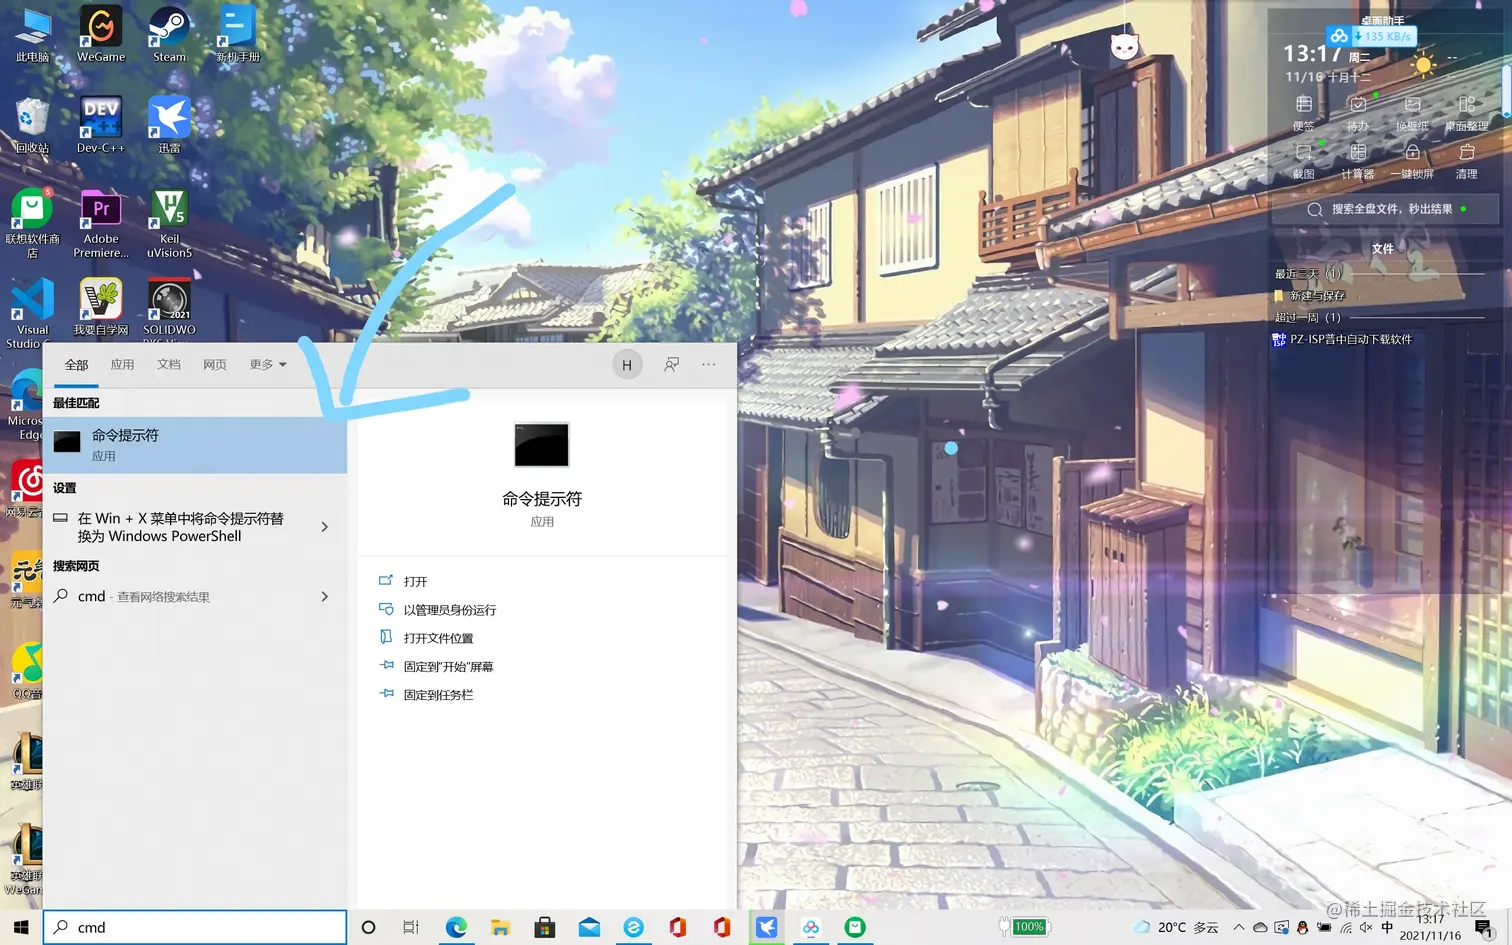Open the Keil uVision5 desktop shortcut
This screenshot has height=945, width=1512.
[169, 224]
